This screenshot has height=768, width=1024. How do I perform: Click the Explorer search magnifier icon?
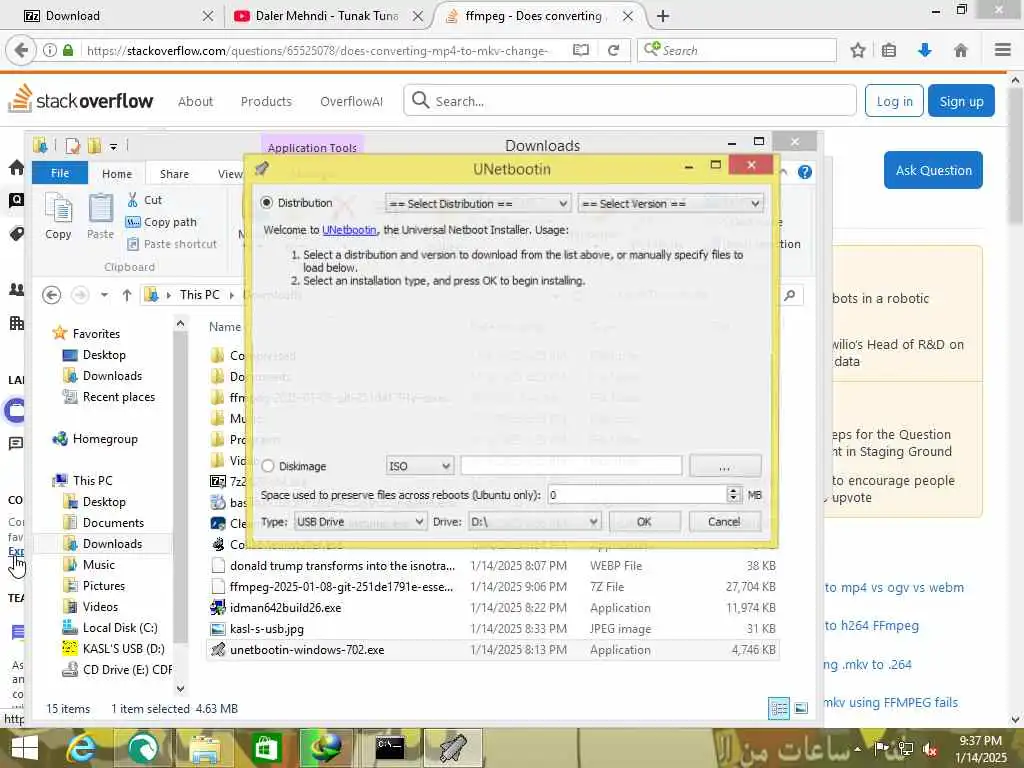790,295
